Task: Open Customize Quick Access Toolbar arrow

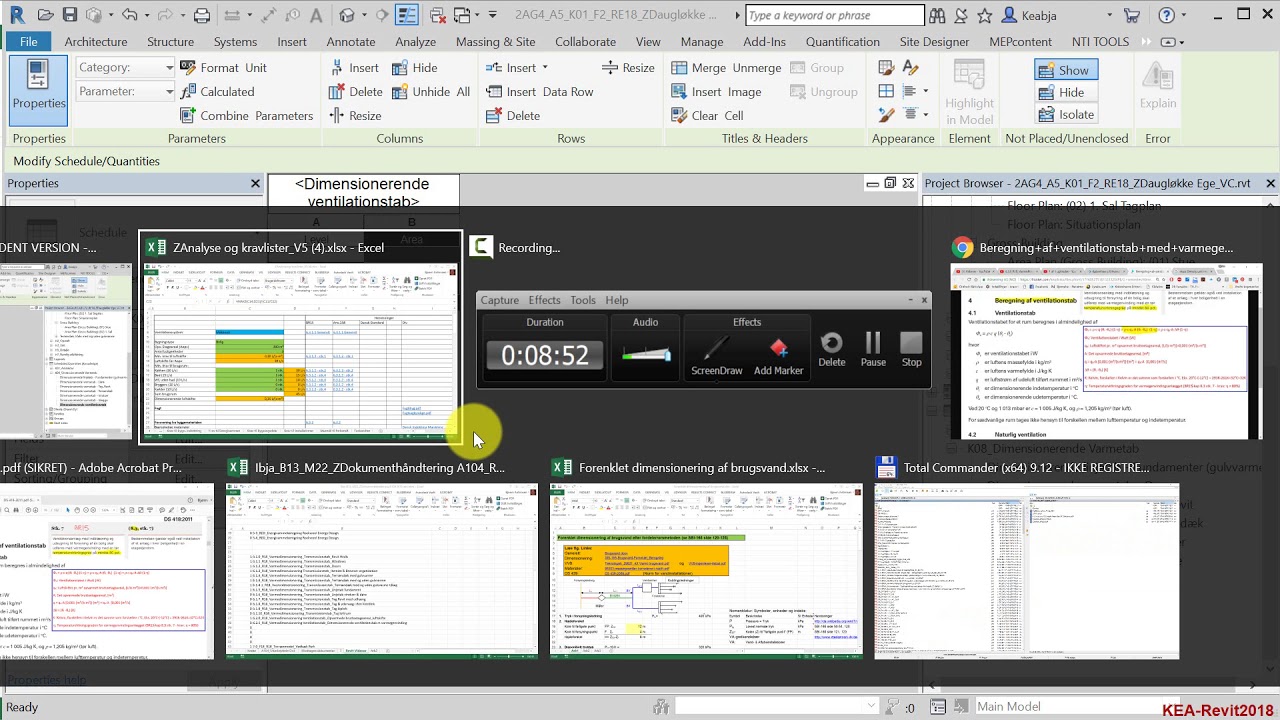Action: 492,15
